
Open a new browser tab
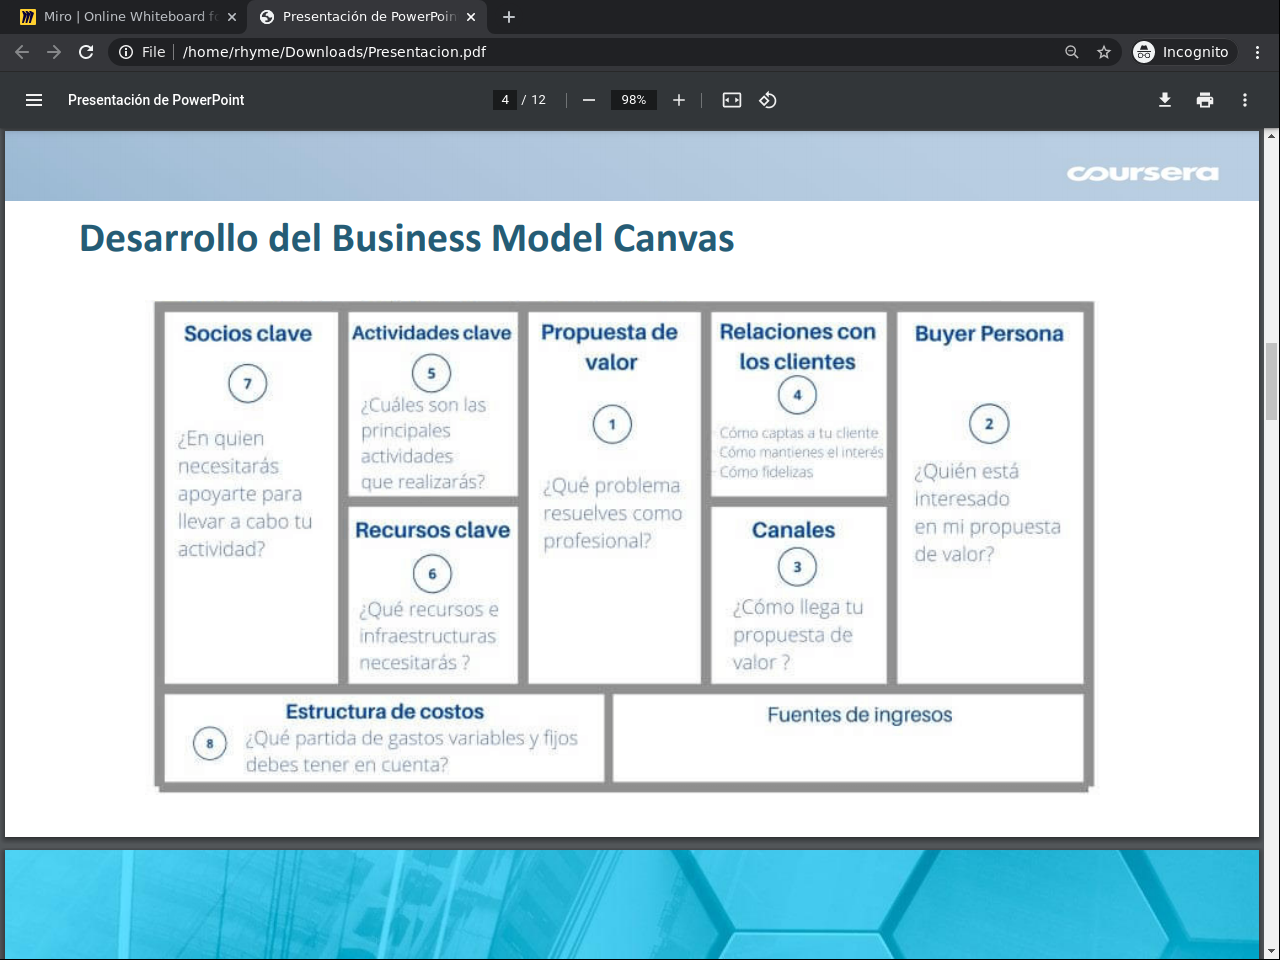(509, 17)
